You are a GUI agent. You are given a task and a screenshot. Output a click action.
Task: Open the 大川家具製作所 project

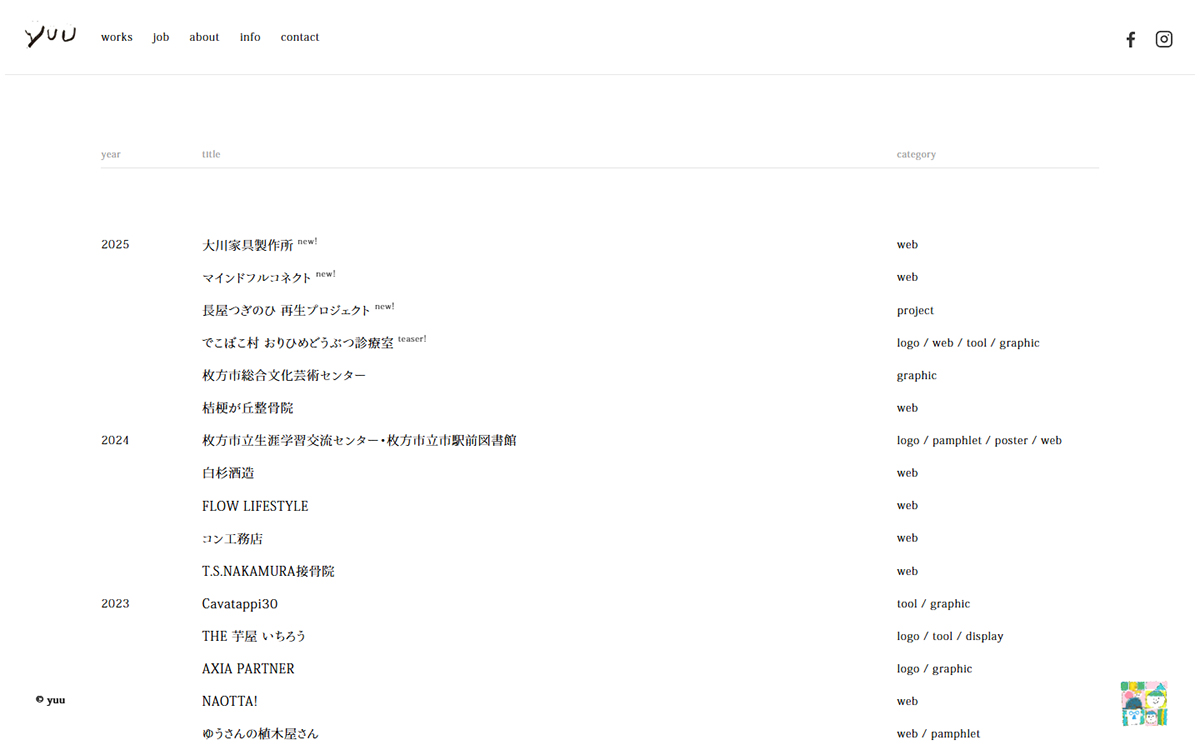[248, 245]
